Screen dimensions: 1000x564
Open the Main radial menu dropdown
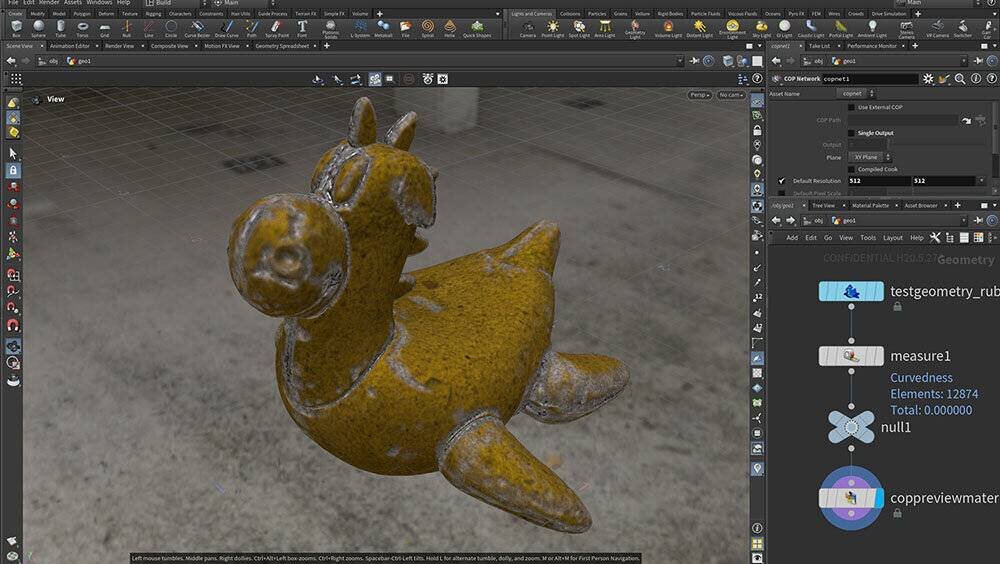point(242,3)
